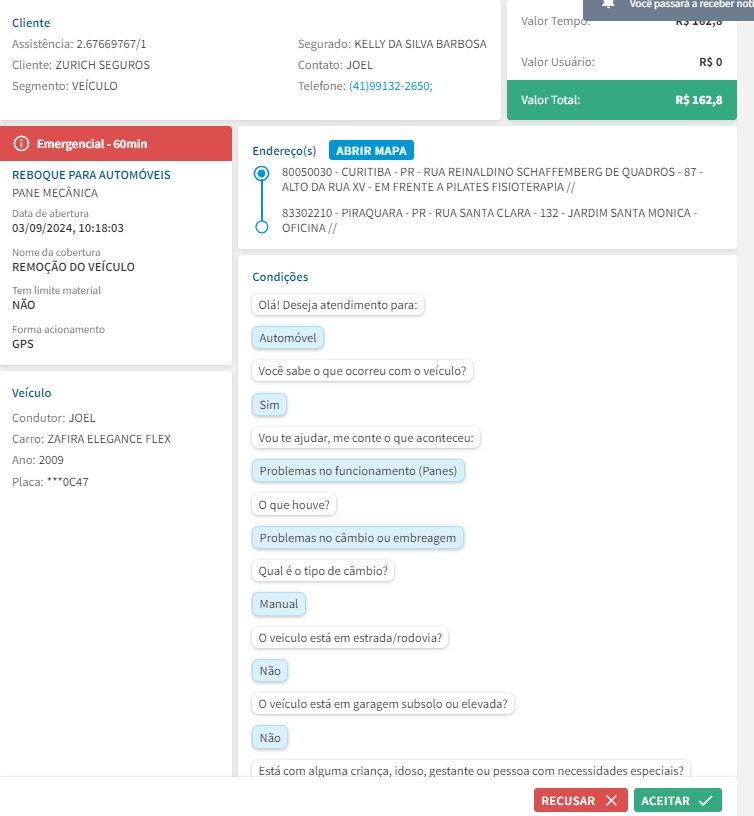Call the phone number (41)99132-2650
This screenshot has height=816, width=754.
pyautogui.click(x=390, y=86)
